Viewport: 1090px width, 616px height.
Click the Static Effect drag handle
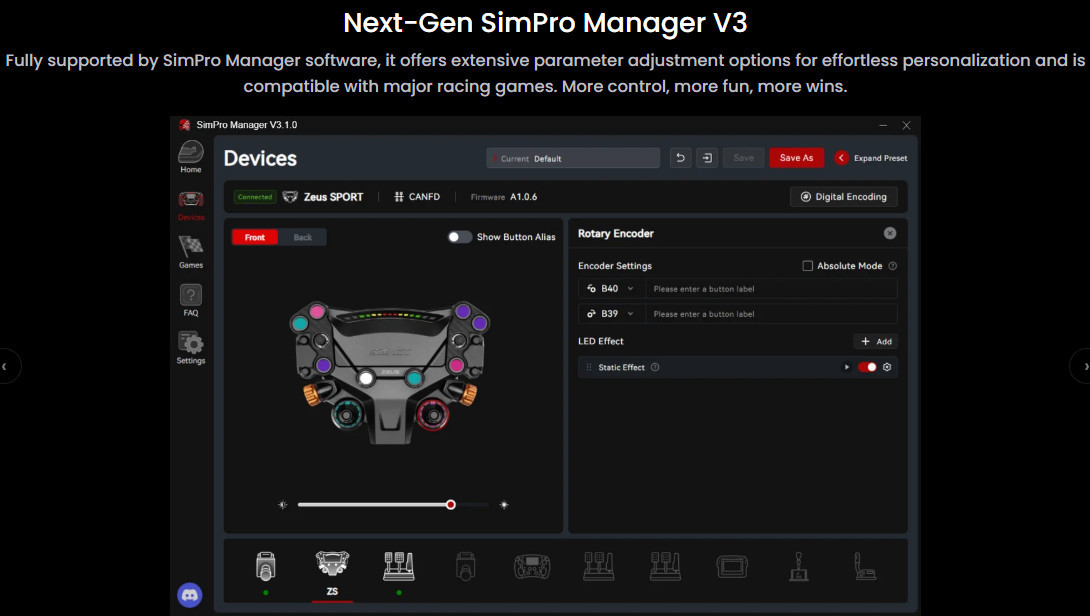pyautogui.click(x=589, y=367)
